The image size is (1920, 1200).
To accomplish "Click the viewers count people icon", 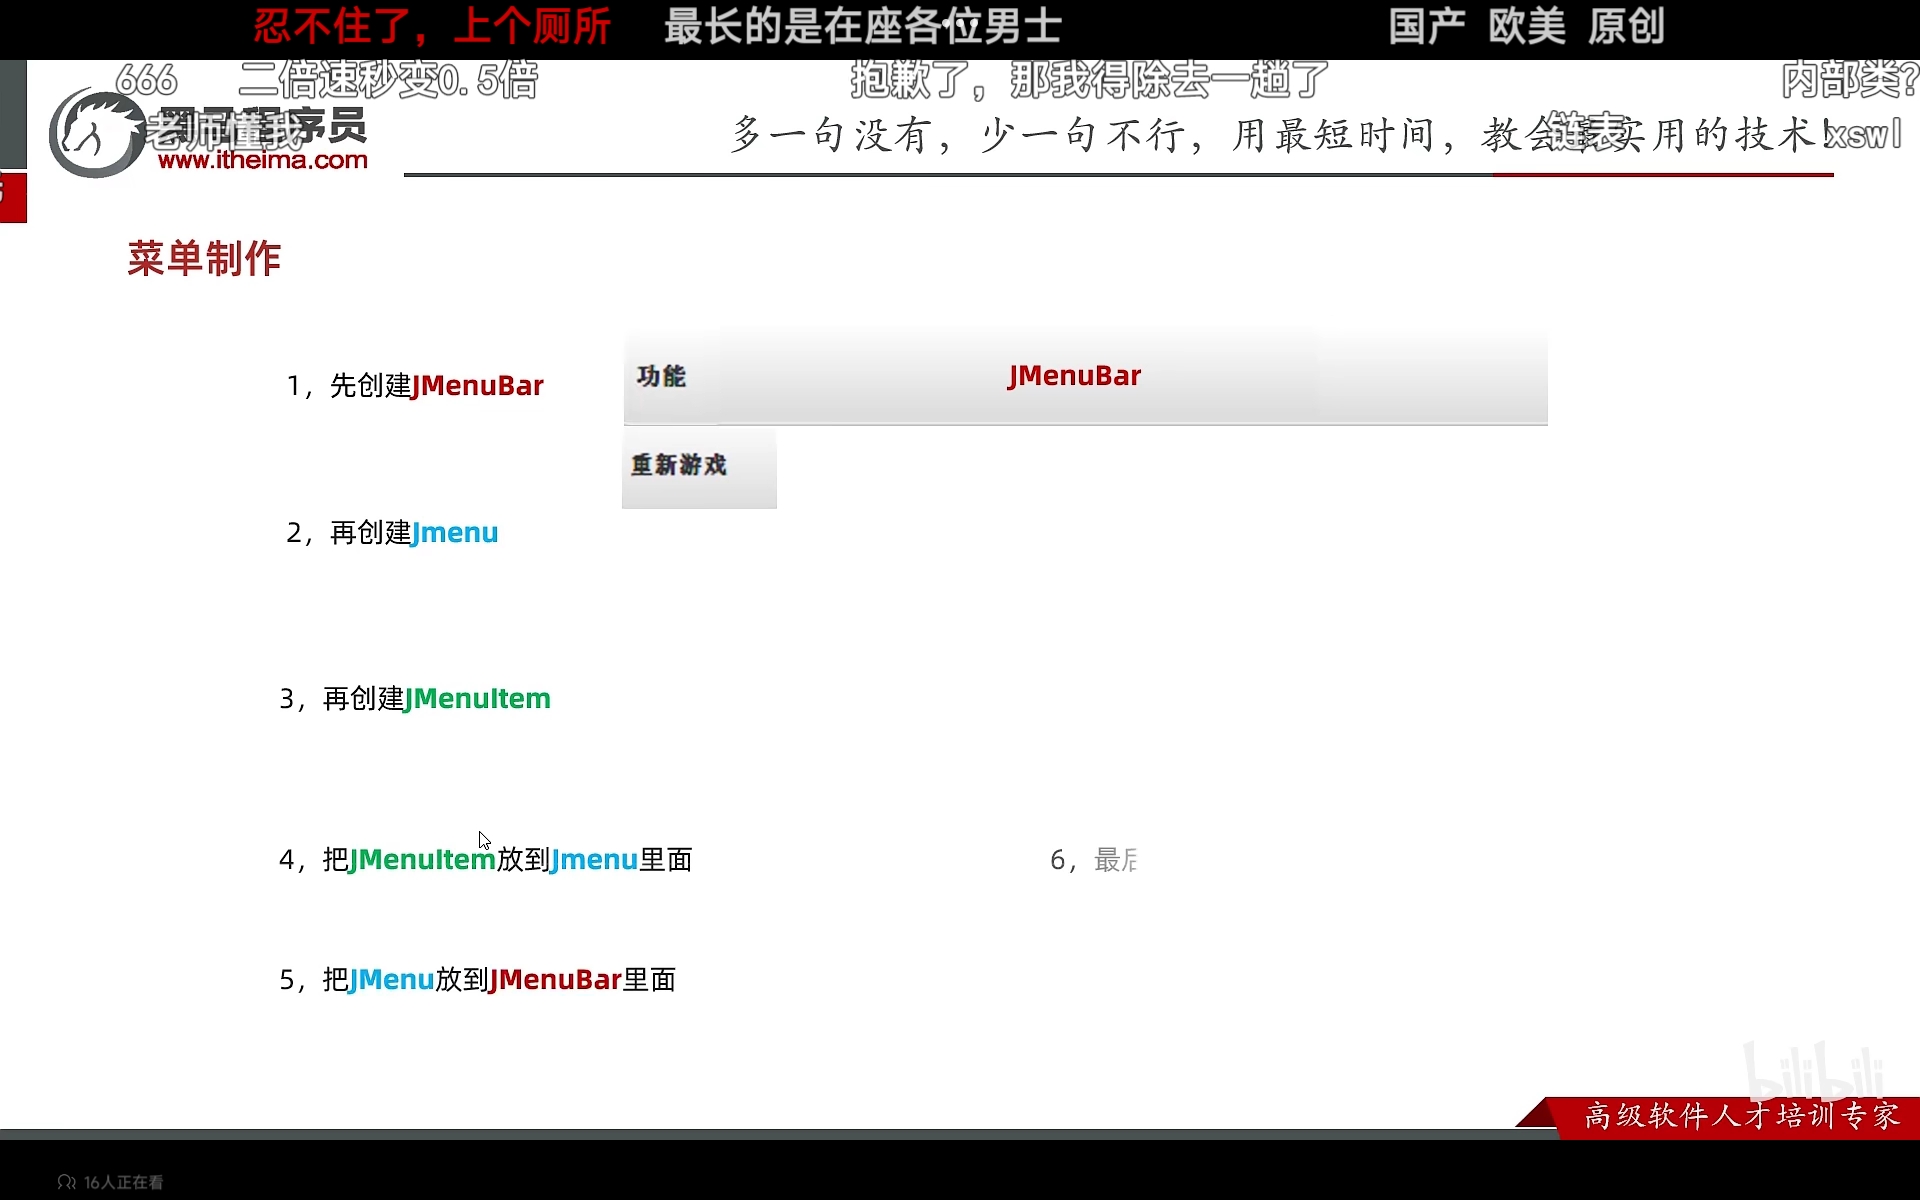I will (x=65, y=1181).
